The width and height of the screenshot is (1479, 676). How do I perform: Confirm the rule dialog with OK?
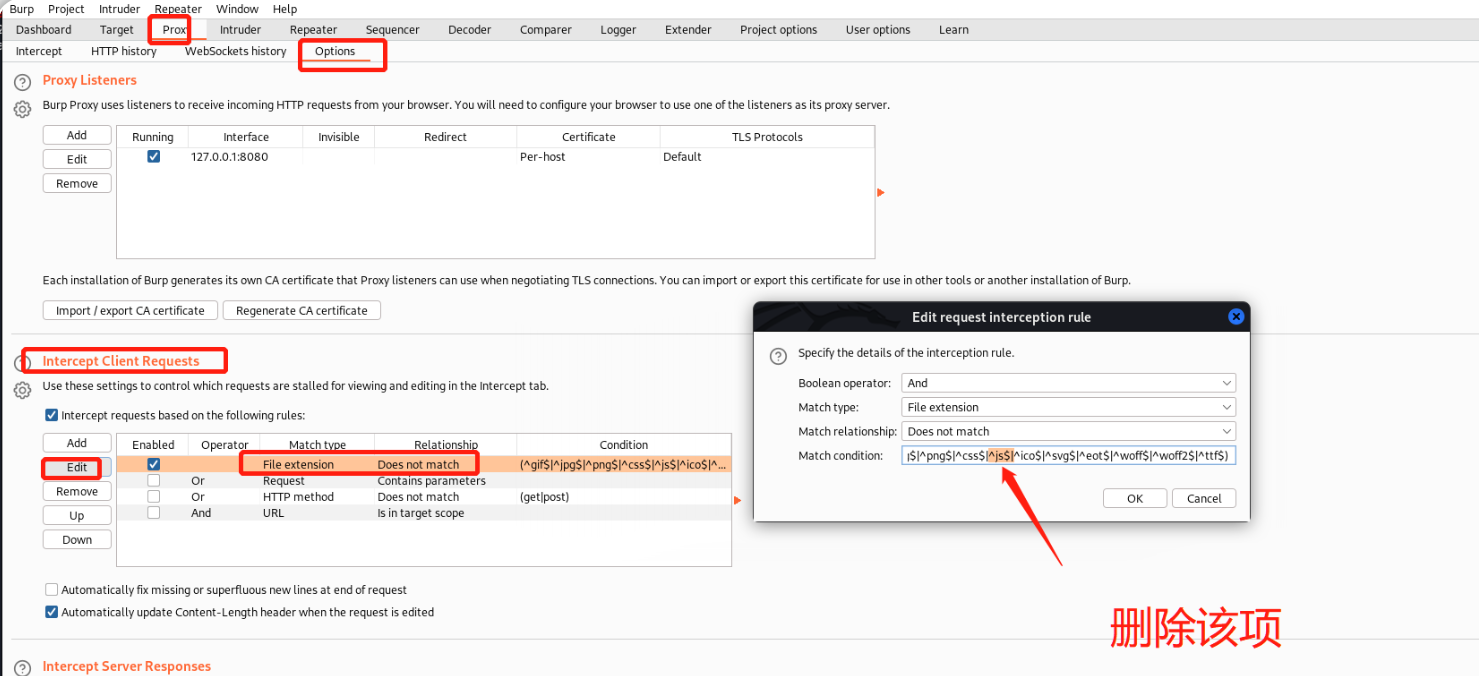pyautogui.click(x=1135, y=498)
